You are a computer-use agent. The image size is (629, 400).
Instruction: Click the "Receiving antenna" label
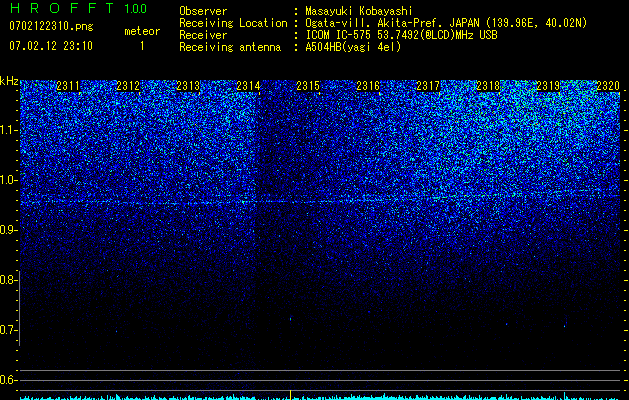pos(230,47)
